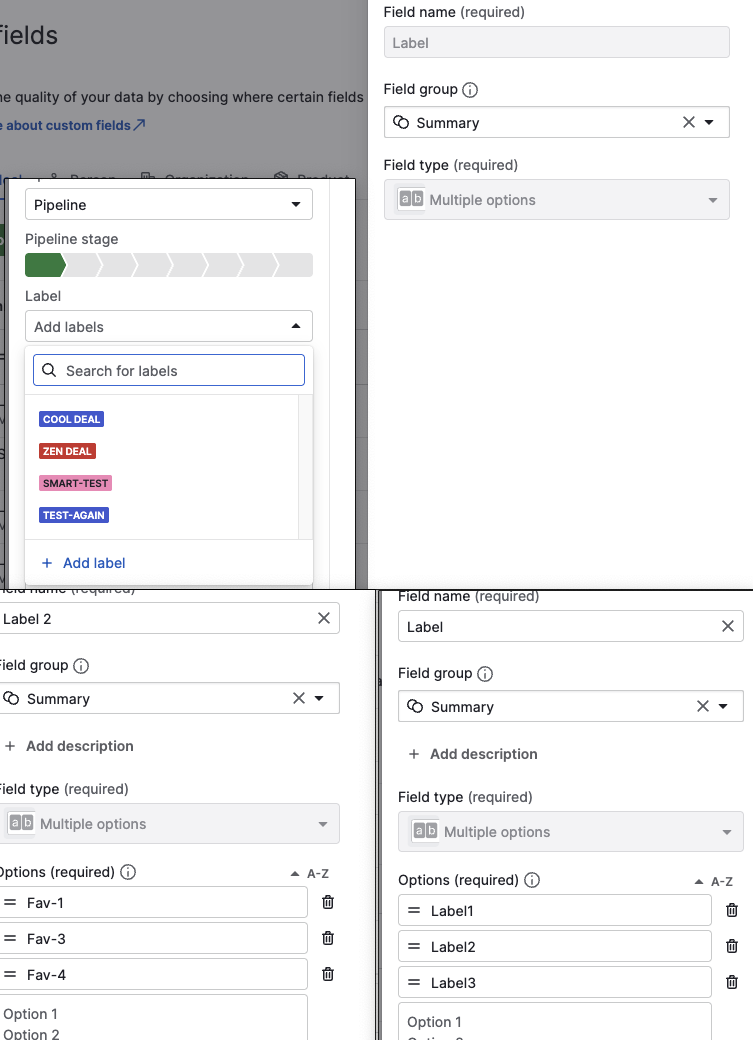Viewport: 753px width, 1040px height.
Task: Grab the drag handle beside Label1
Action: coord(414,911)
